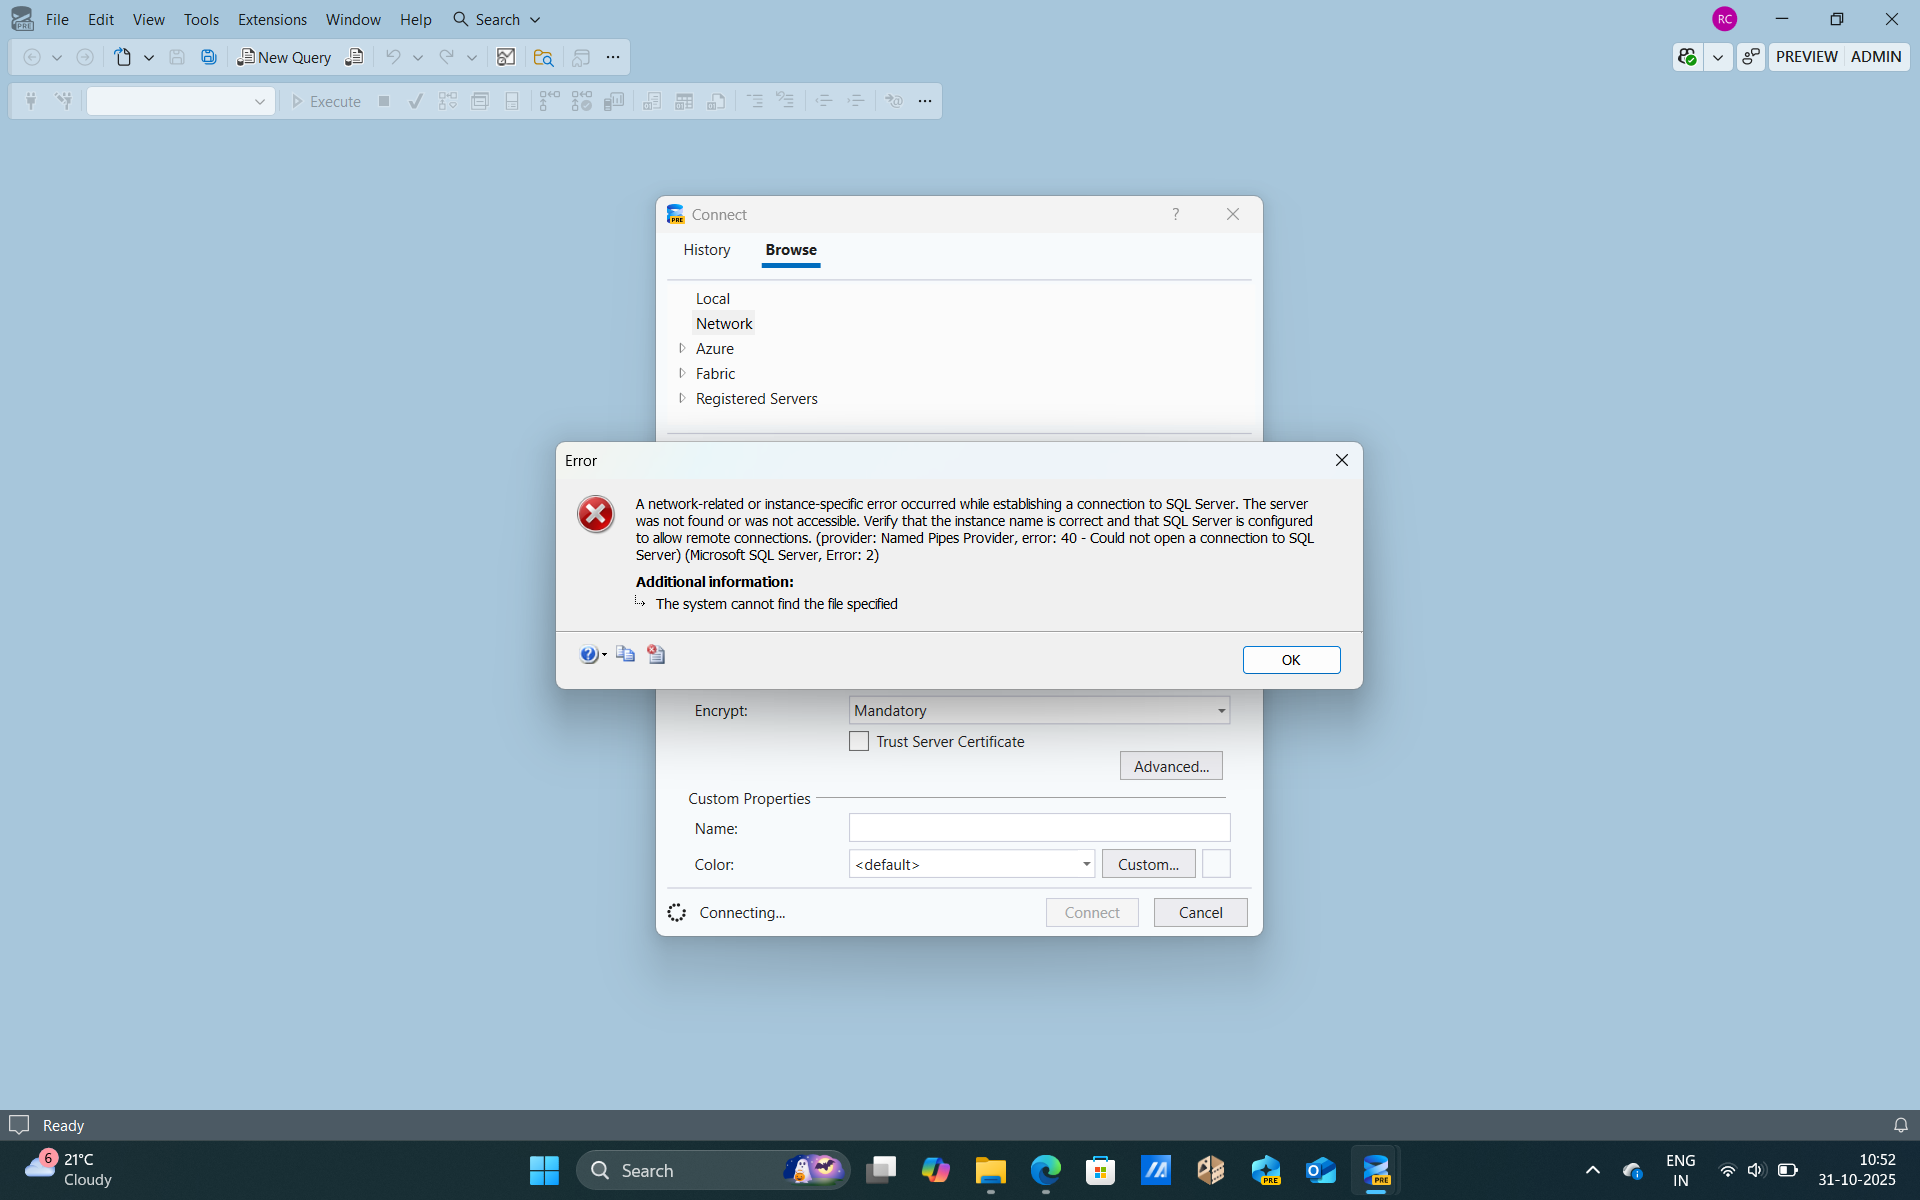Toggle notification bell in the status bar
This screenshot has width=1920, height=1200.
click(x=1901, y=1125)
